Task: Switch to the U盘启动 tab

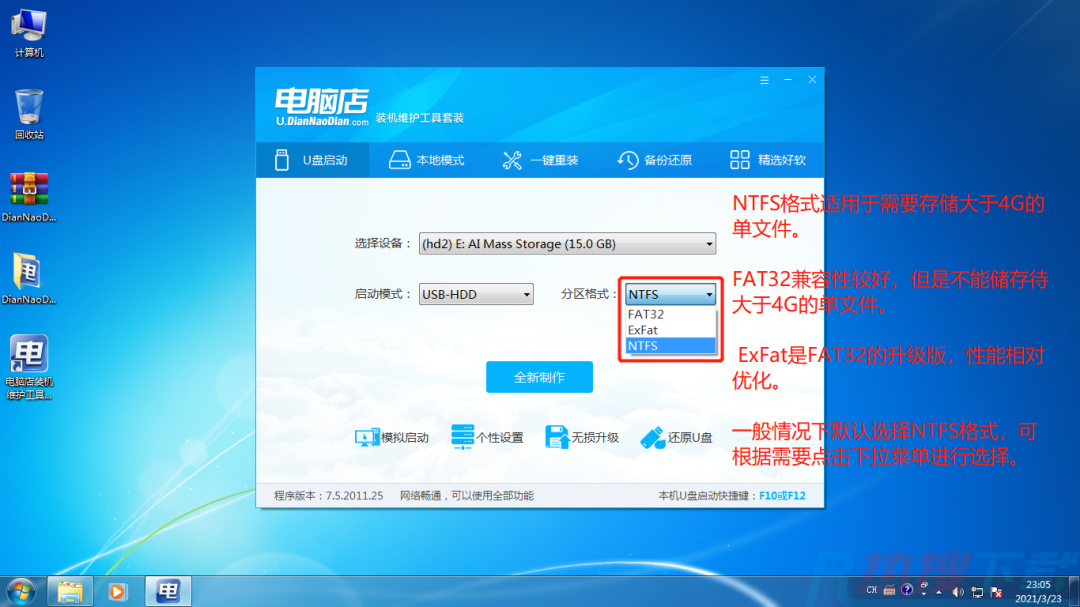Action: click(312, 160)
